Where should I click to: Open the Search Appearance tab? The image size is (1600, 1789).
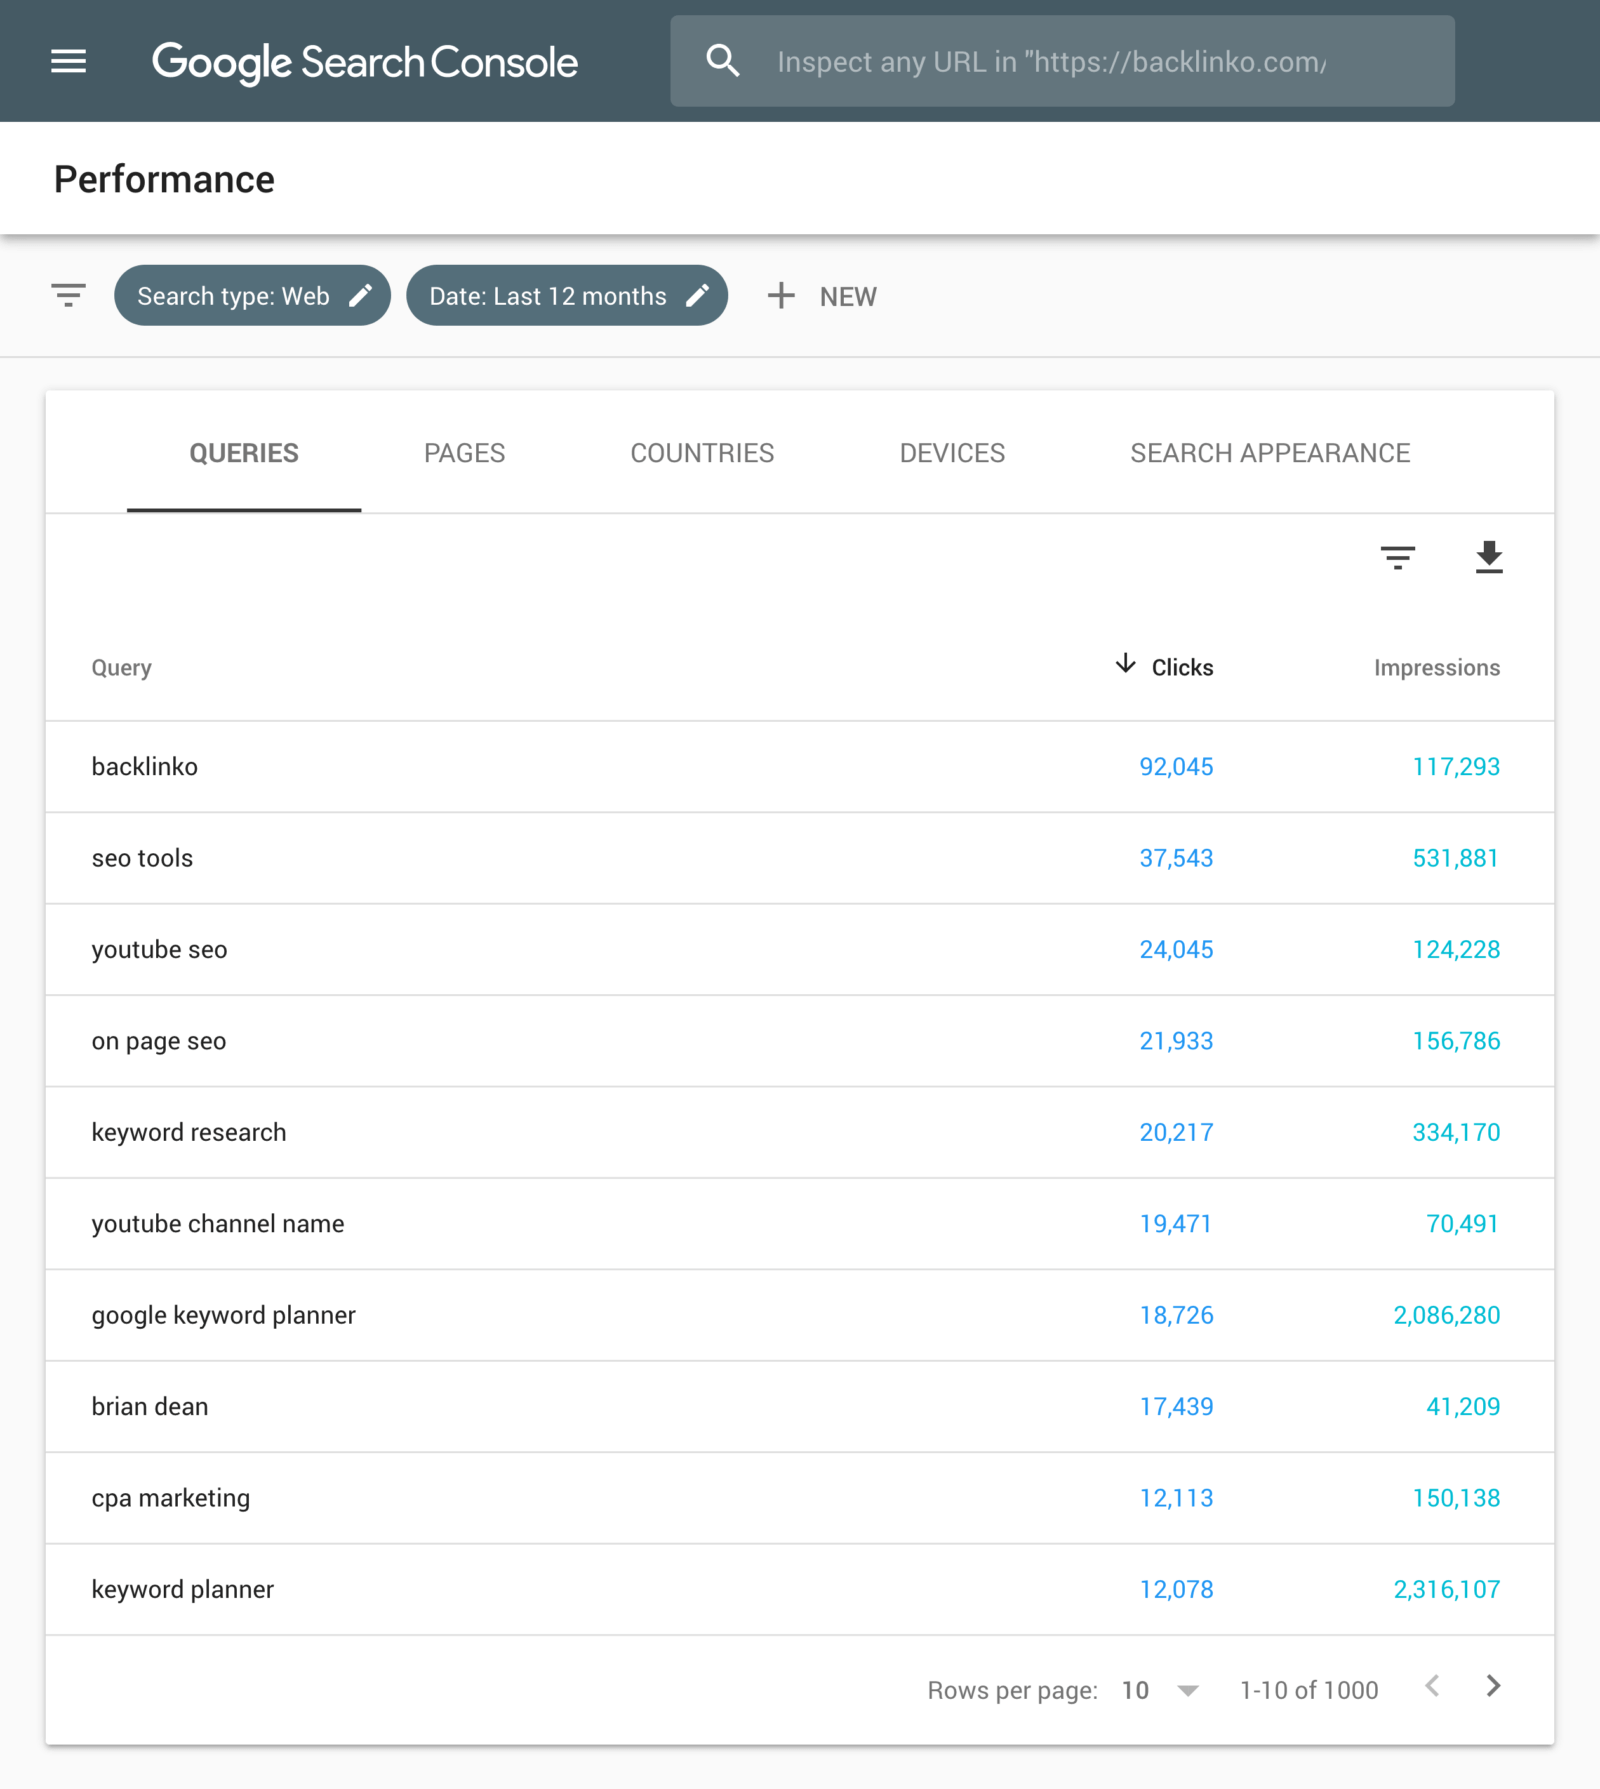click(x=1270, y=453)
